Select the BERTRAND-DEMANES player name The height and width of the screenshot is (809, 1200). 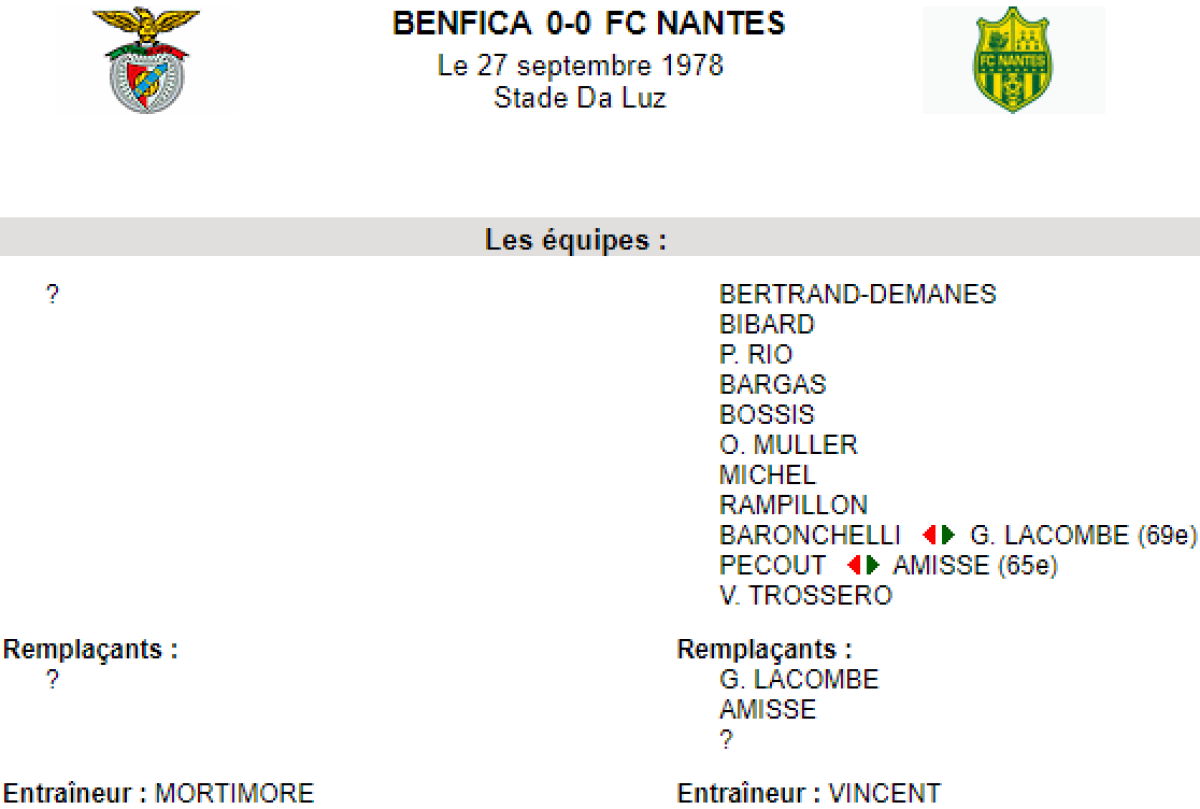[857, 295]
